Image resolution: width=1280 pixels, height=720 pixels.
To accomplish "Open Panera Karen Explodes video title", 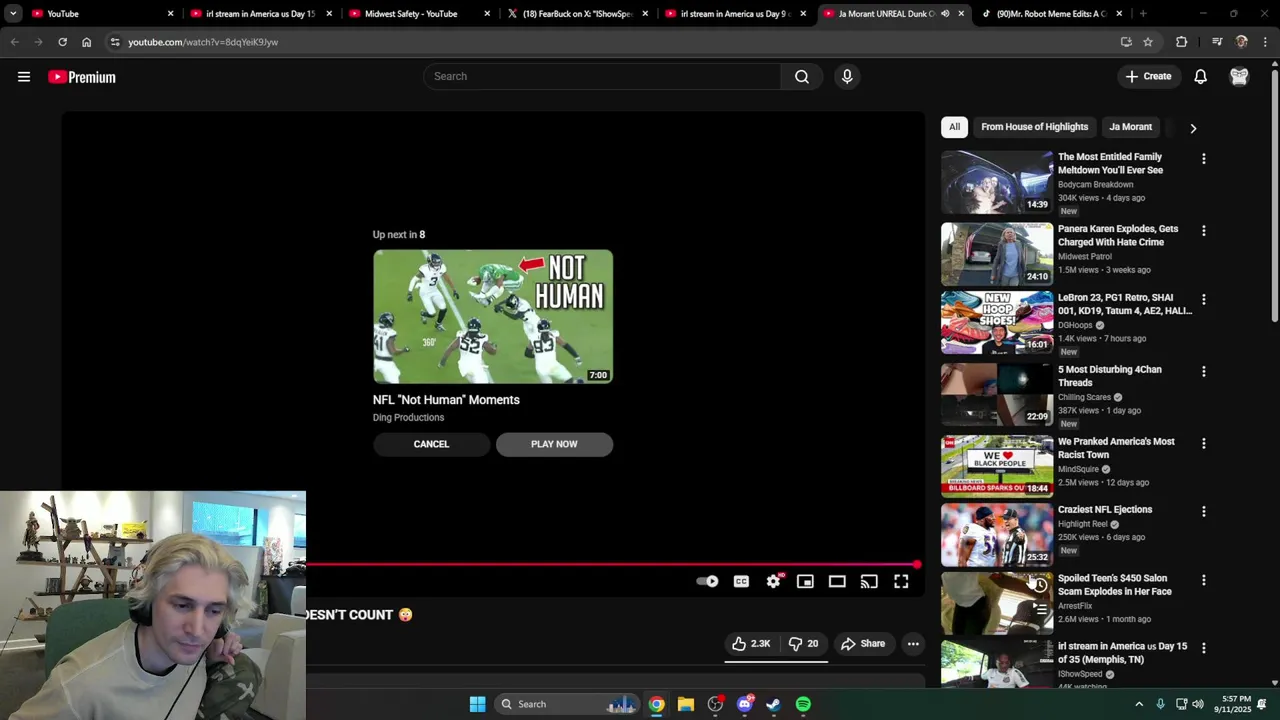I will point(1118,235).
